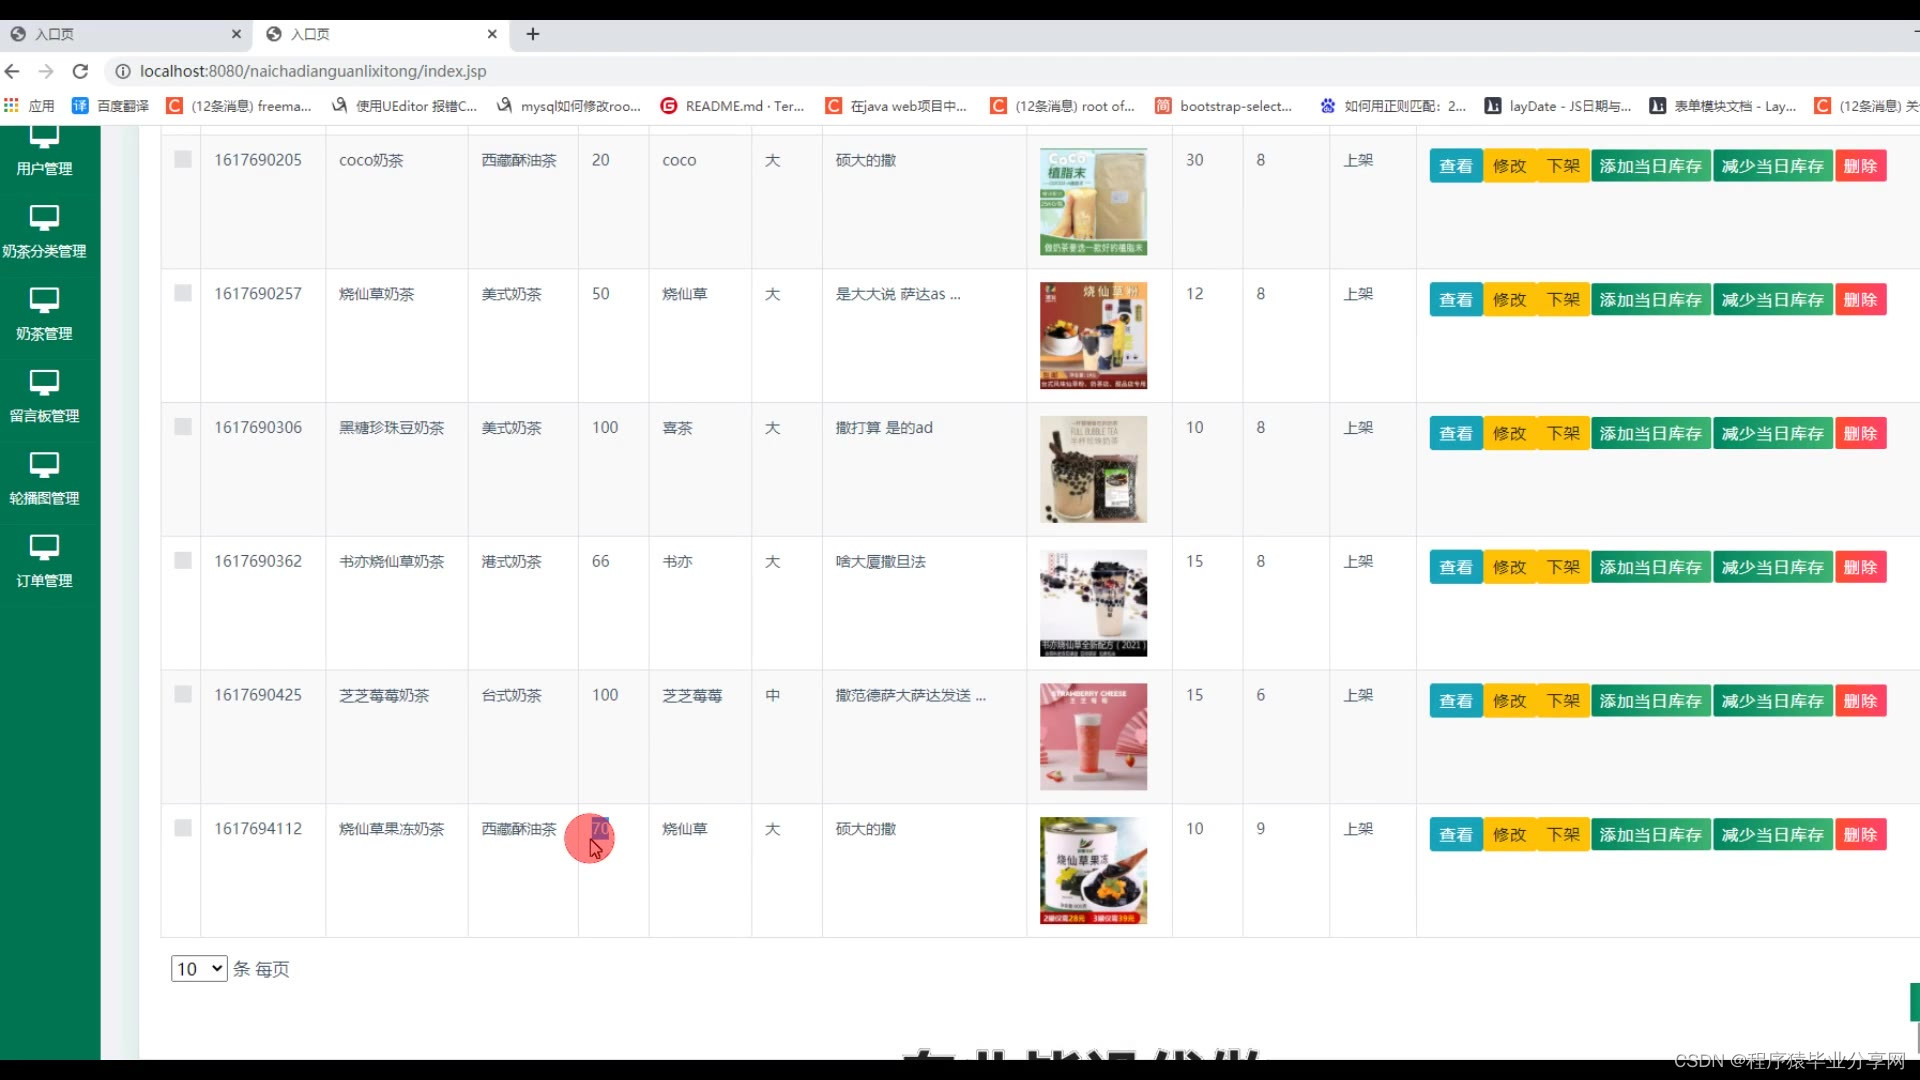The width and height of the screenshot is (1920, 1080).
Task: Click 删除 button for 黑糖珍珠豆奶茶 row
Action: pyautogui.click(x=1860, y=433)
